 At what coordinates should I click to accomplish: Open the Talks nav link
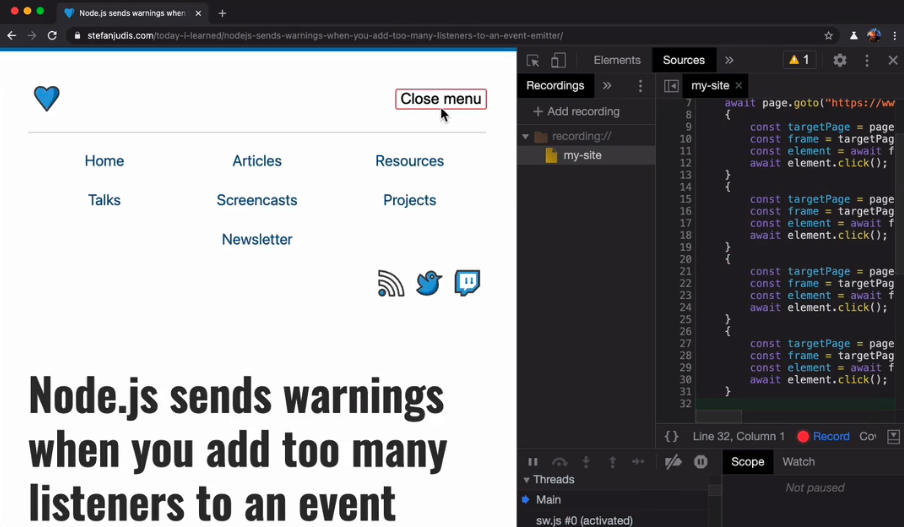104,200
